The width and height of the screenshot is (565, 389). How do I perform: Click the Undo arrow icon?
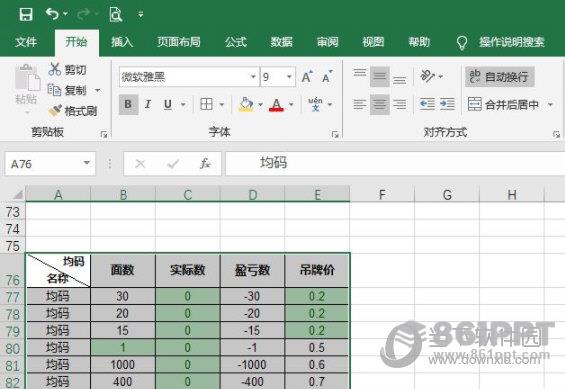(52, 14)
